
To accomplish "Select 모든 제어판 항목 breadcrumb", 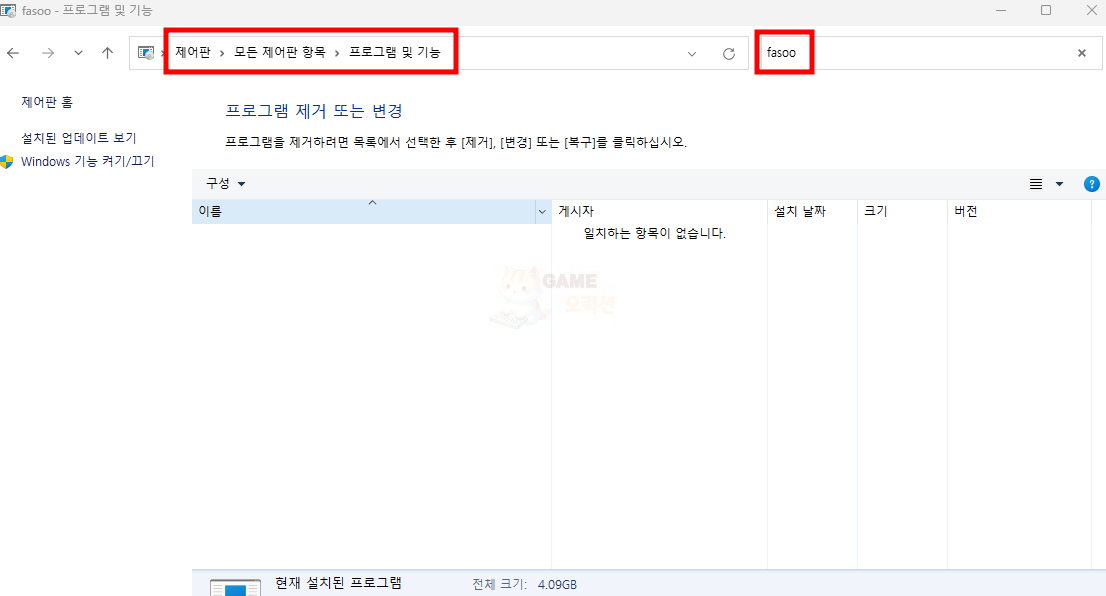I will 279,52.
